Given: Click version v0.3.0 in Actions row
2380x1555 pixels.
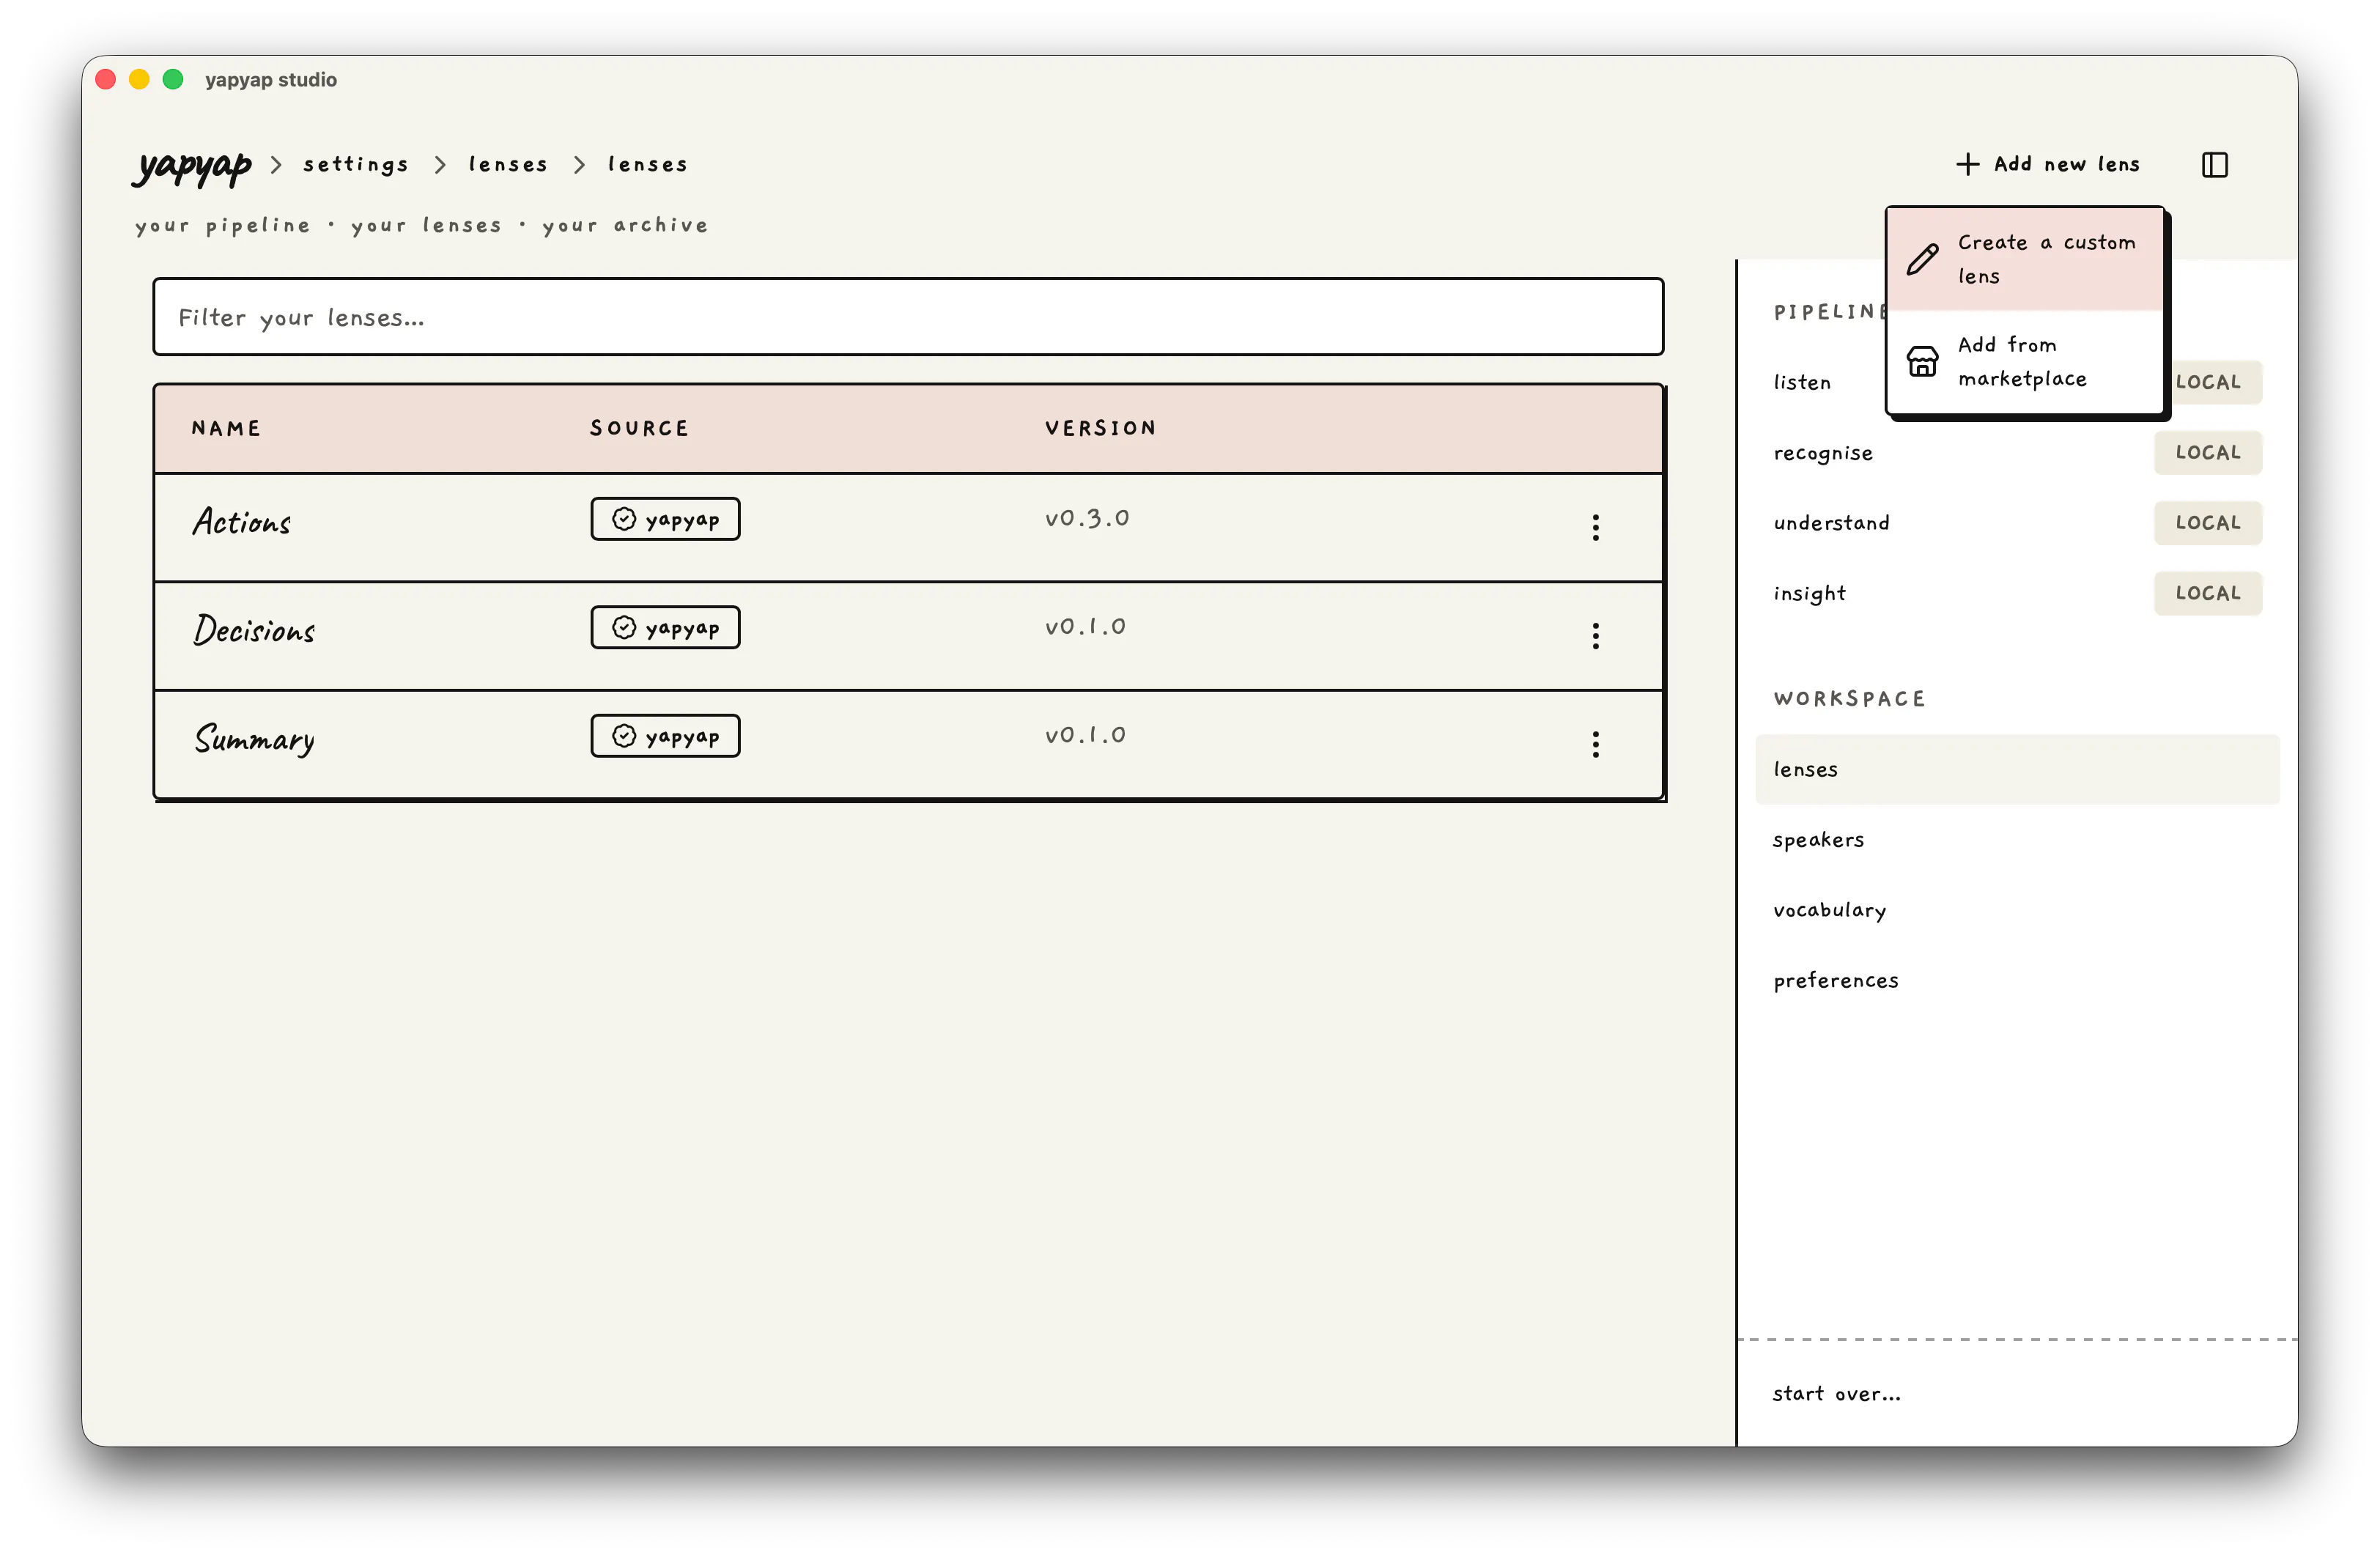Looking at the screenshot, I should tap(1087, 518).
